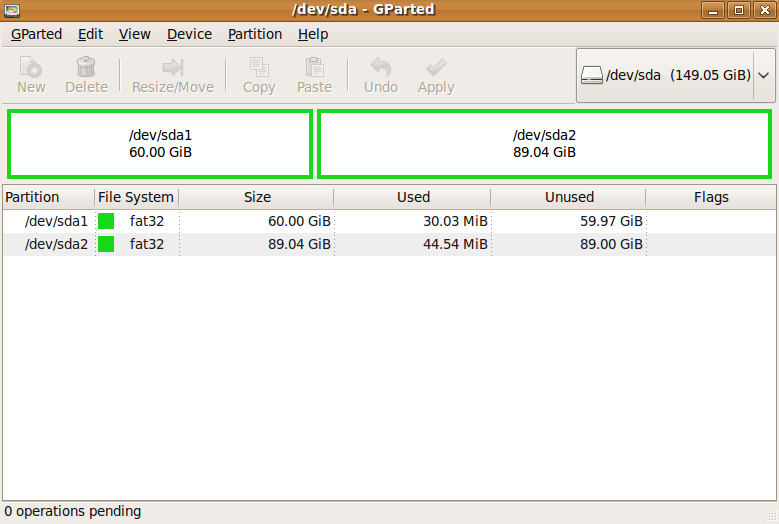
Task: Open the Device menu
Action: (189, 34)
